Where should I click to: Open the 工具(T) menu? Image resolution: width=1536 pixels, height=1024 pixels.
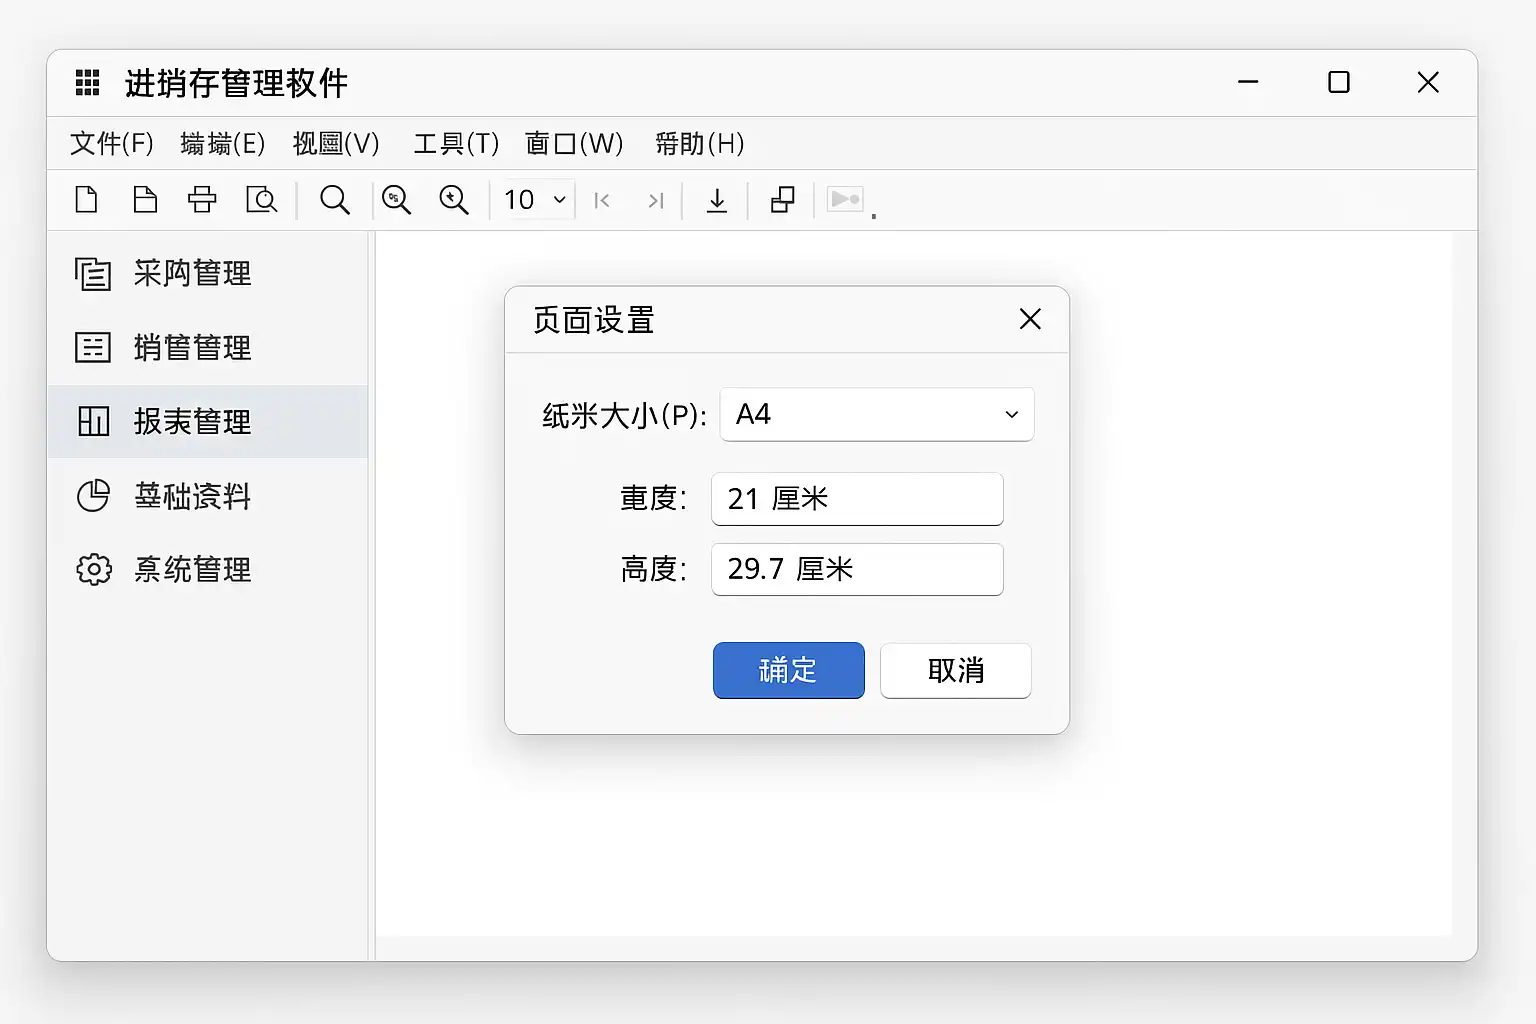(456, 144)
